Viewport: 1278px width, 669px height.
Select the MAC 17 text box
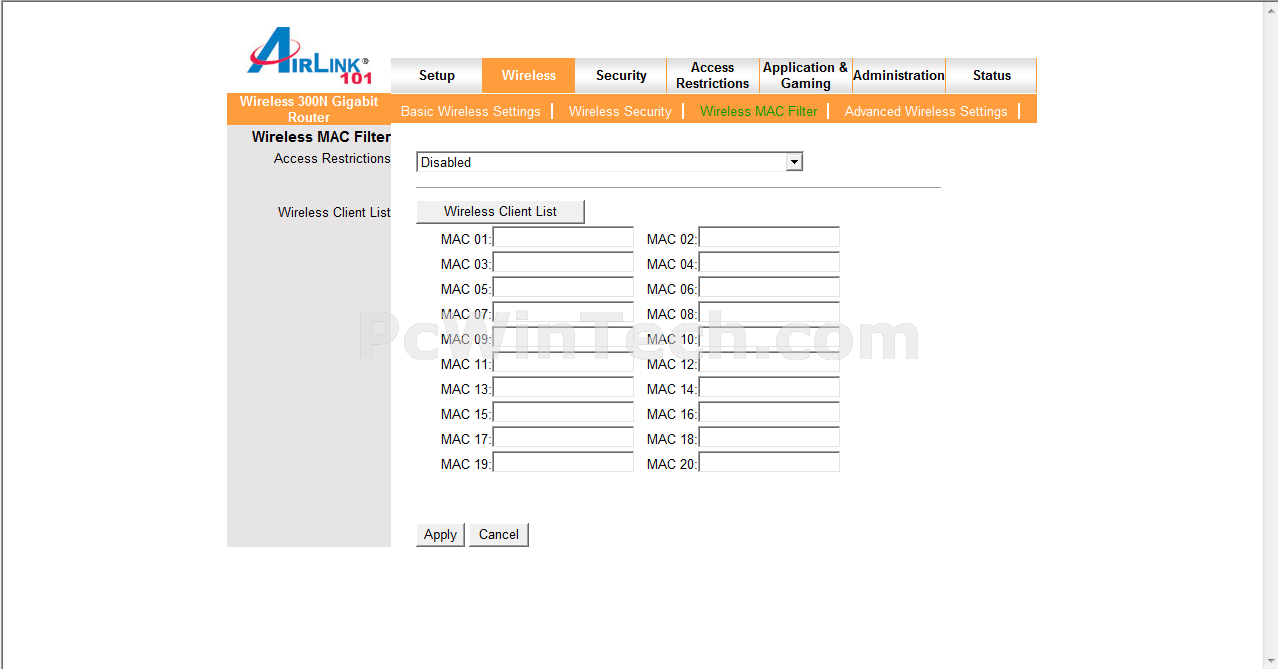563,438
